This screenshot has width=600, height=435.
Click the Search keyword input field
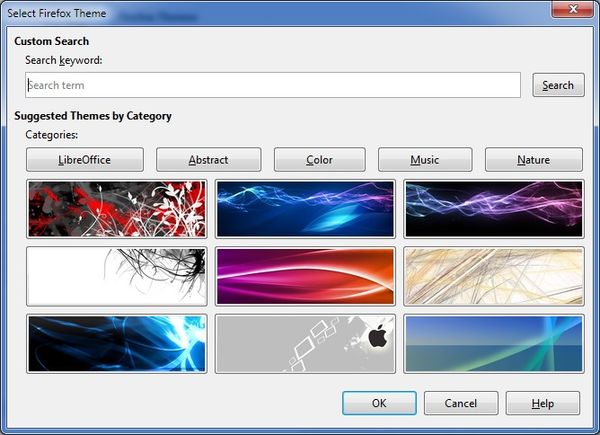(x=273, y=85)
